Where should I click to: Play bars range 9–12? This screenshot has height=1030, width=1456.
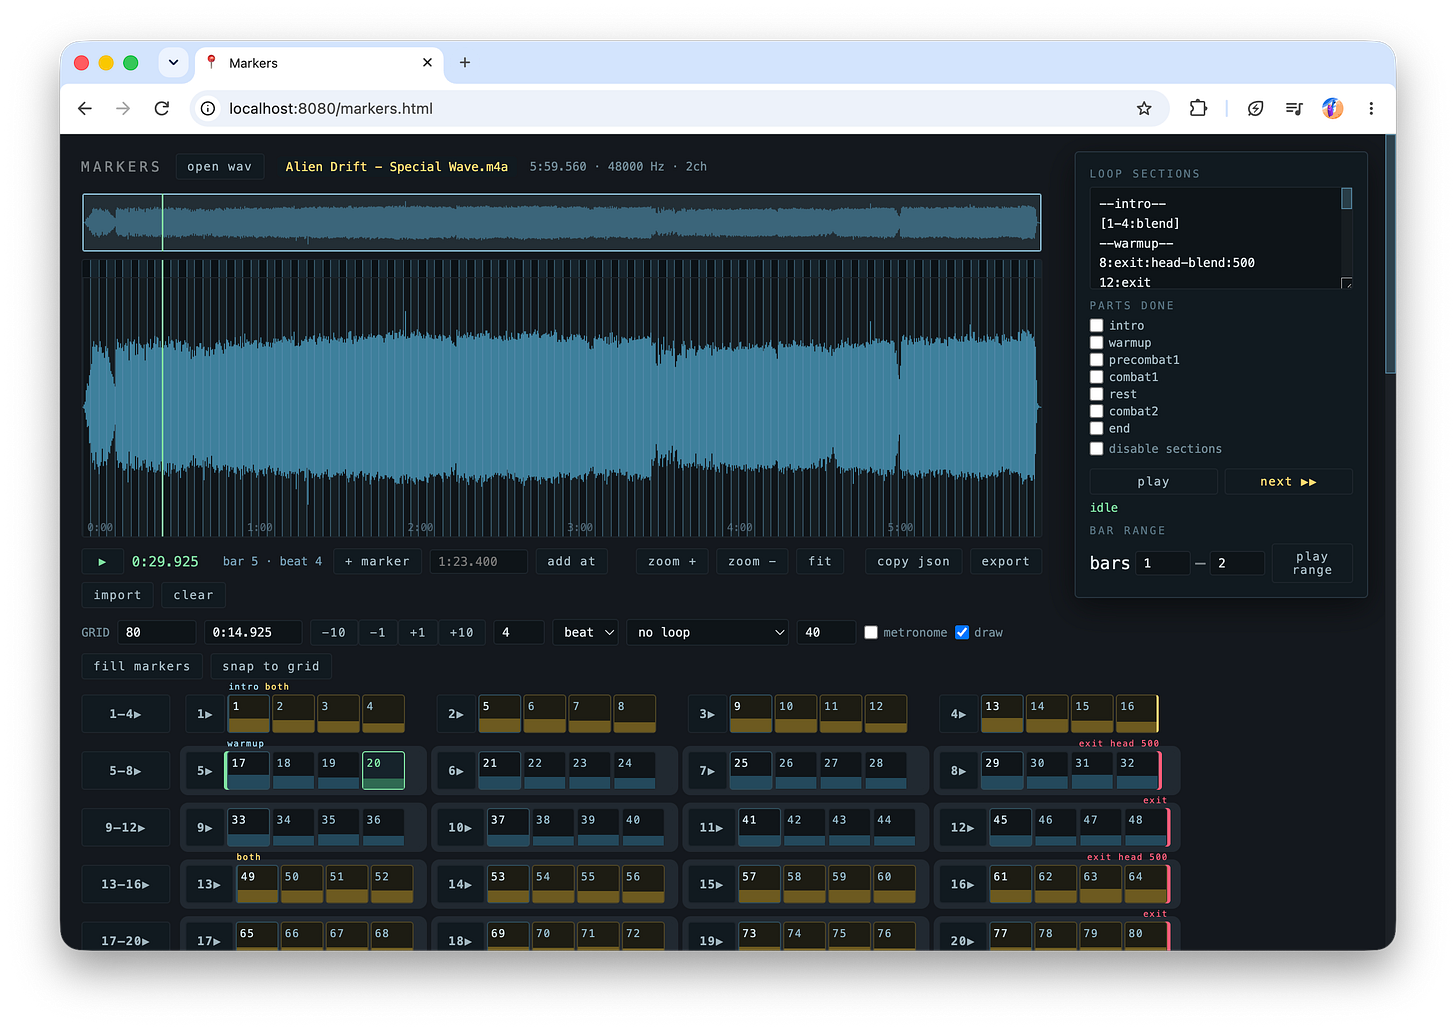pyautogui.click(x=125, y=828)
